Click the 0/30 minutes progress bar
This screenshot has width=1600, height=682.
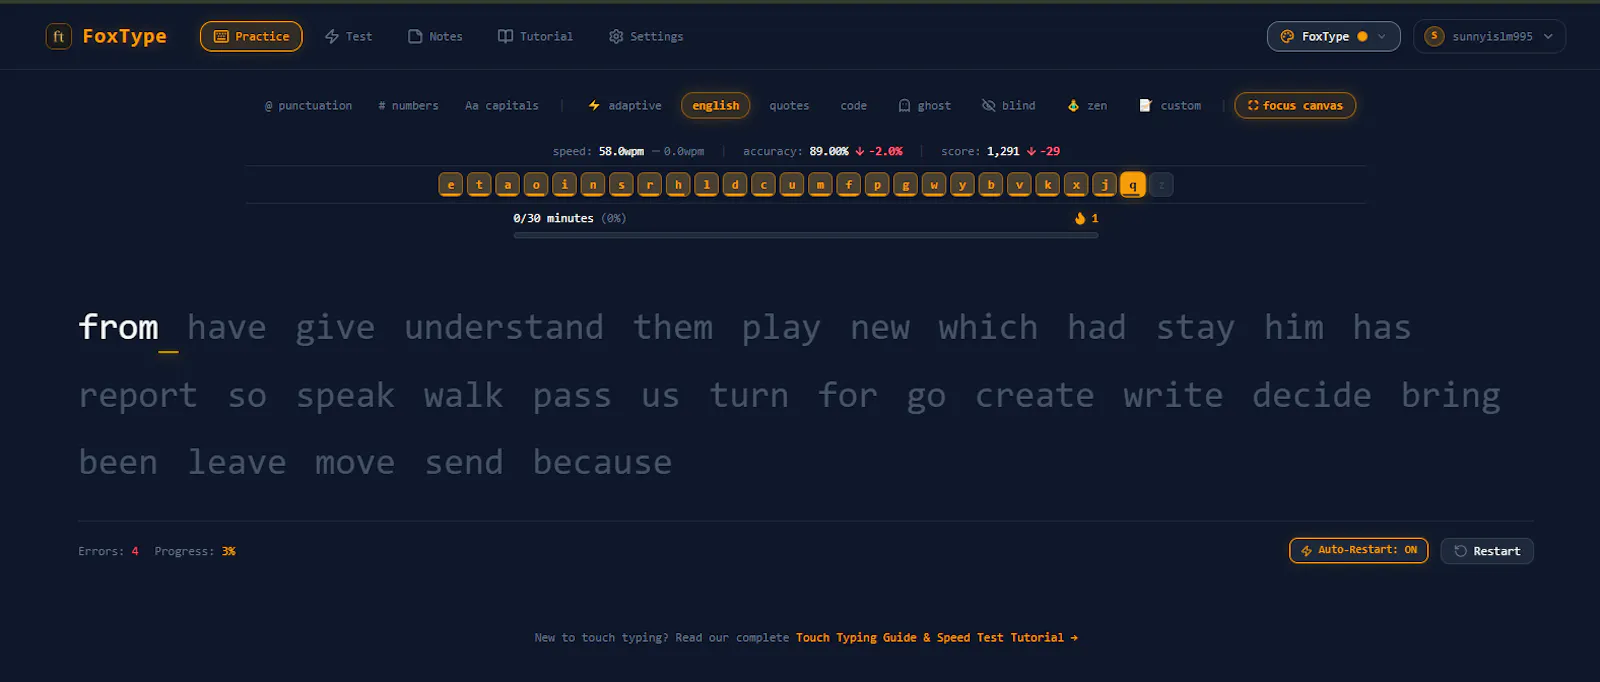click(805, 235)
